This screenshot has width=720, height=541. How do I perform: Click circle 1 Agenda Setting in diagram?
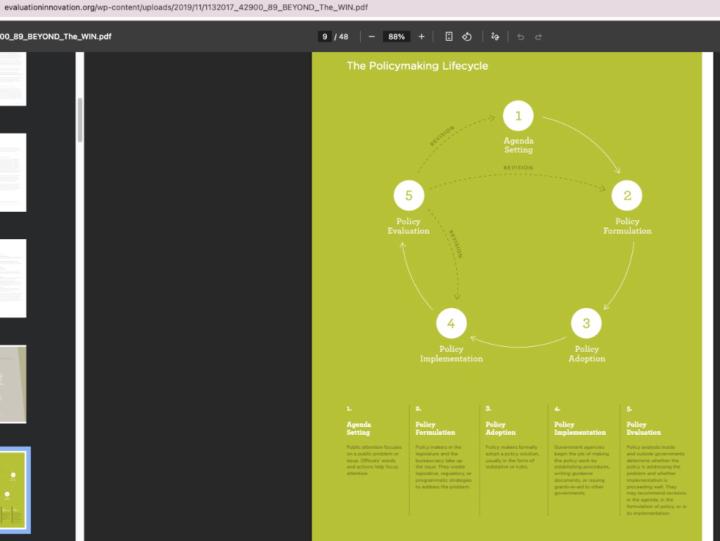(x=518, y=116)
